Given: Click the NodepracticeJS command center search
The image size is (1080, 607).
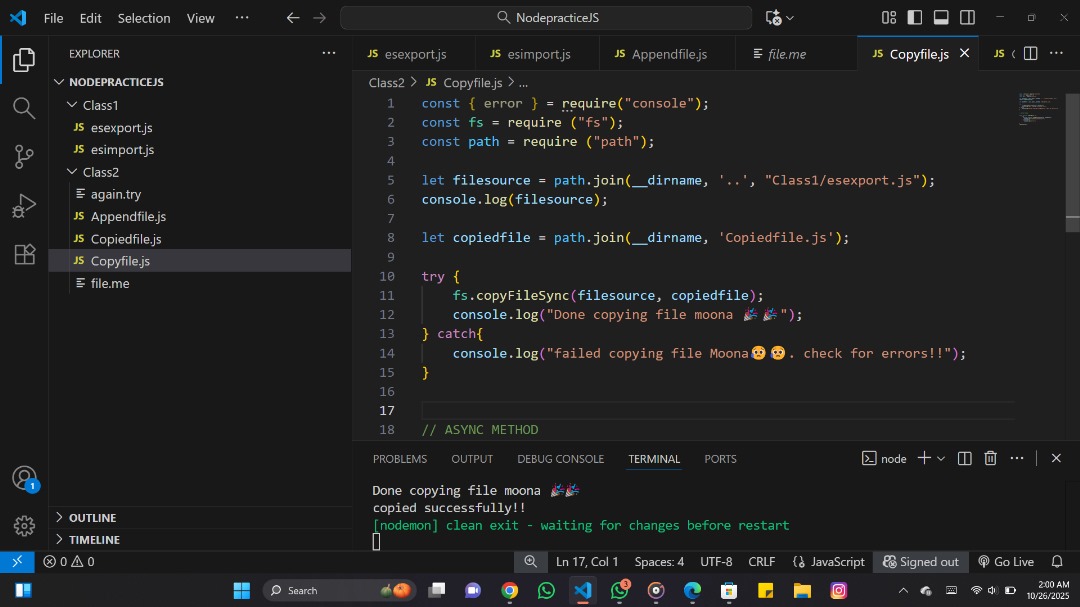Looking at the screenshot, I should point(546,18).
